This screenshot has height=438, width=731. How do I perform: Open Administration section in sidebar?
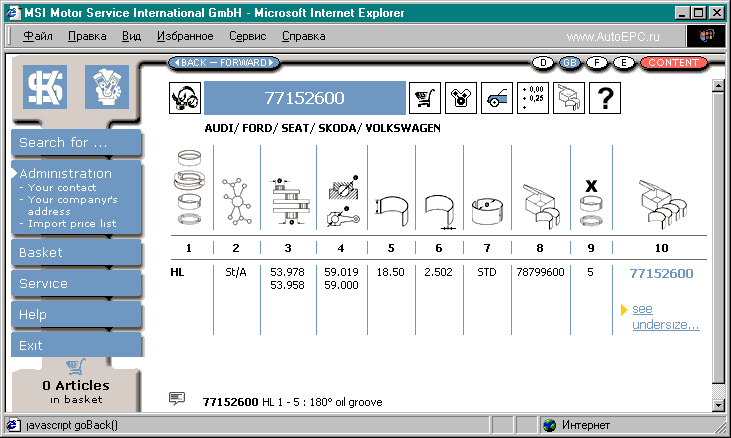click(66, 173)
